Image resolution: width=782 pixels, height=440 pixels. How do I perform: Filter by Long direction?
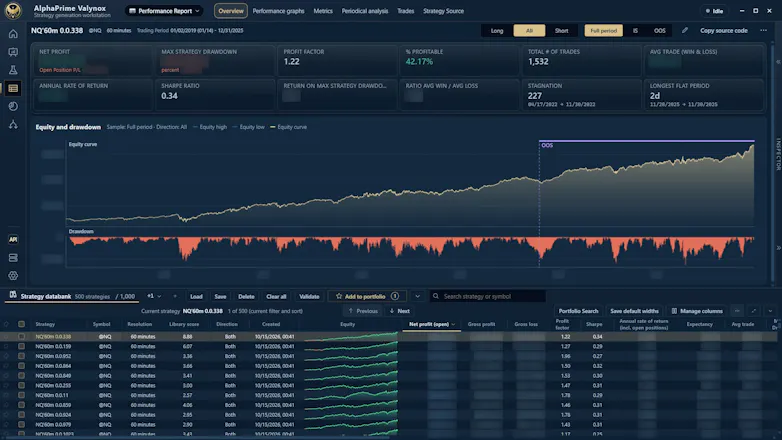(x=497, y=30)
